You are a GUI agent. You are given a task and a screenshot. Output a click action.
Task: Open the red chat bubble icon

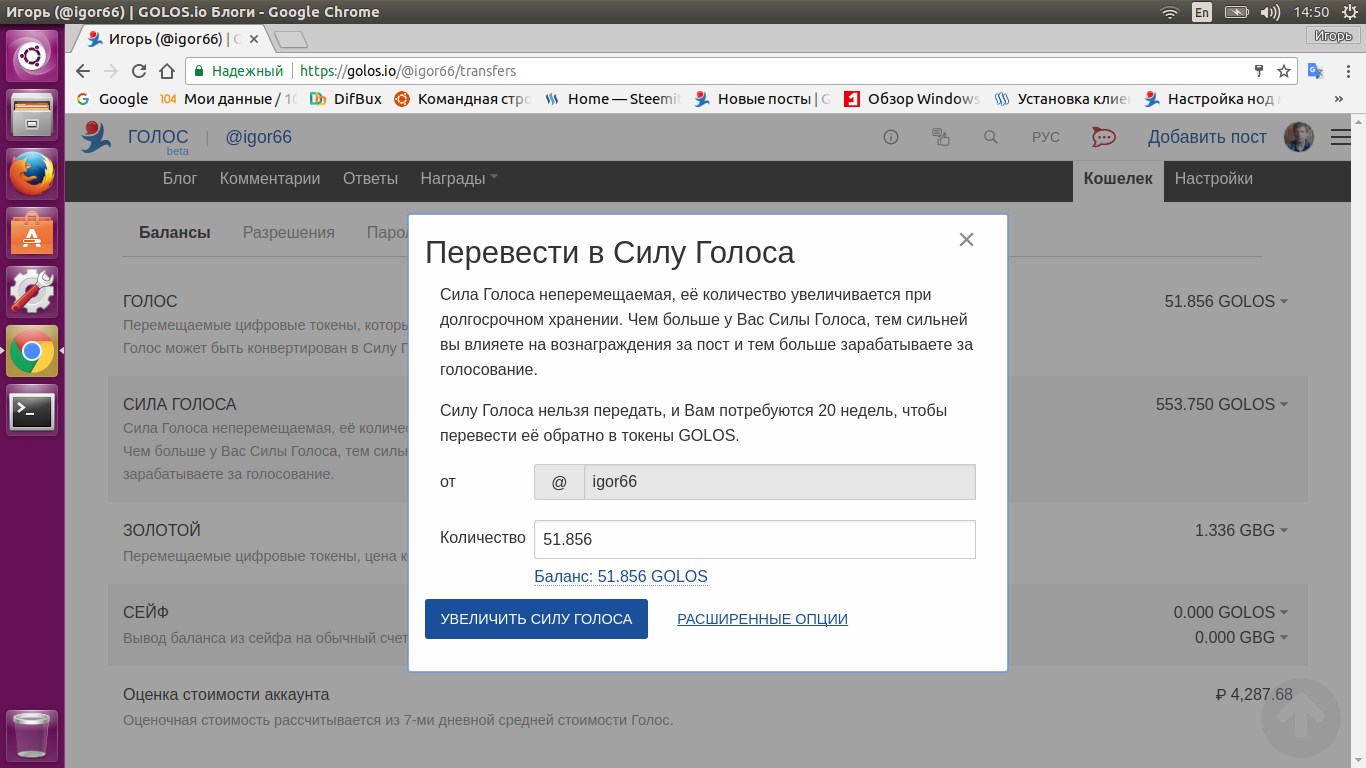(1104, 137)
